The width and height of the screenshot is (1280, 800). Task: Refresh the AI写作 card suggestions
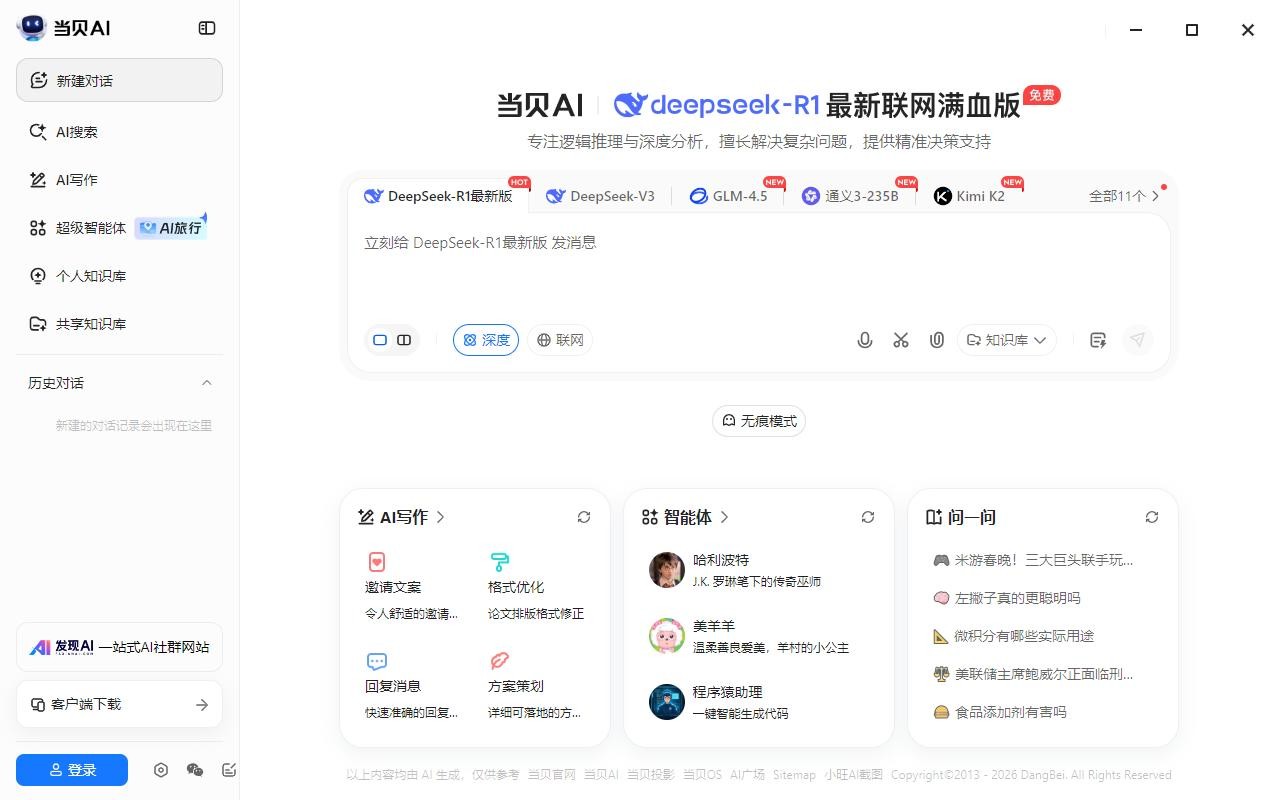tap(584, 517)
